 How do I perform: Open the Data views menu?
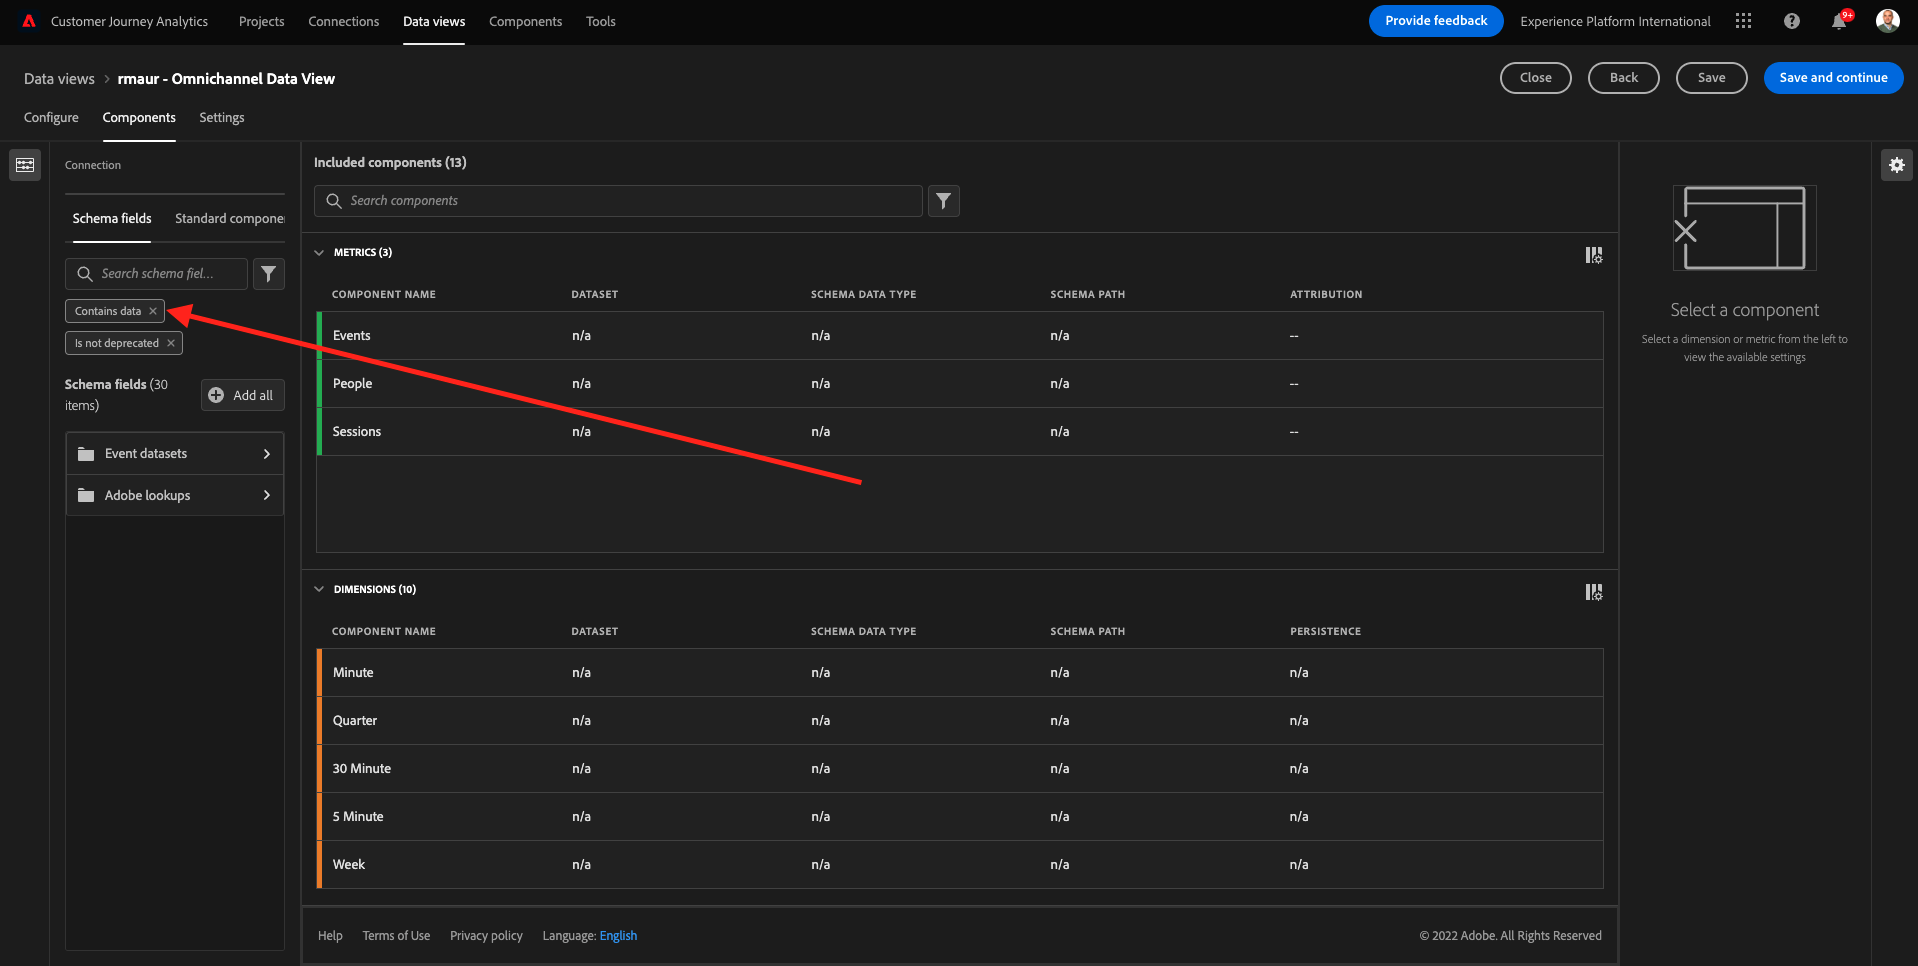point(434,21)
